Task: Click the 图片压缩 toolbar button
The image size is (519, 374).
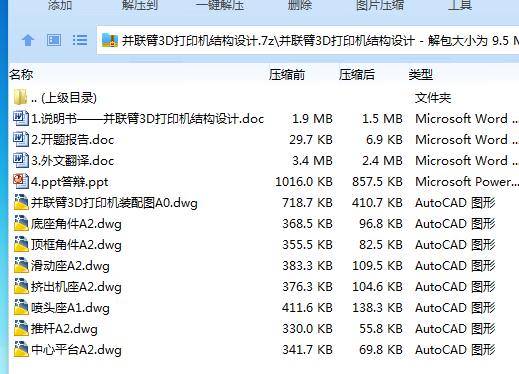Action: (x=380, y=5)
